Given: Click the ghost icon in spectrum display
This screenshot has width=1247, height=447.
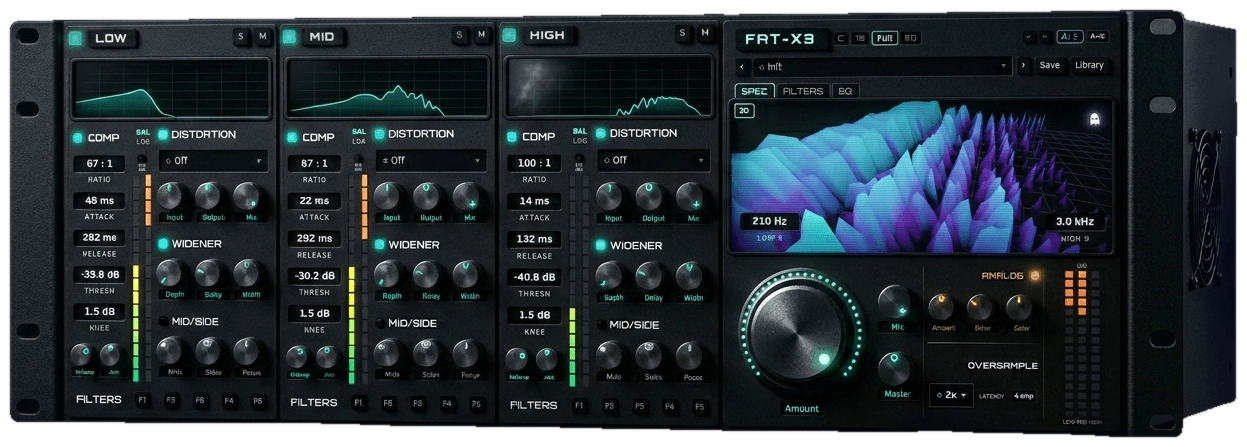Looking at the screenshot, I should [x=1095, y=119].
